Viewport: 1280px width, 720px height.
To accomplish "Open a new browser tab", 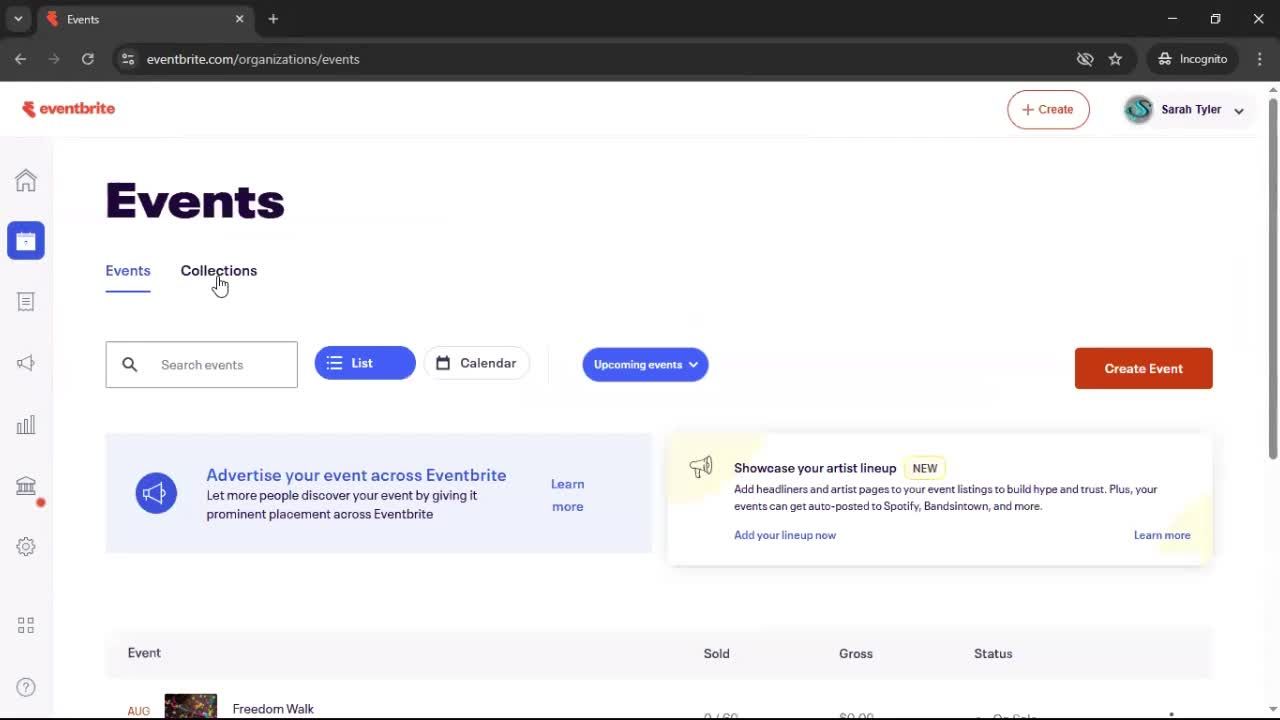I will point(273,19).
